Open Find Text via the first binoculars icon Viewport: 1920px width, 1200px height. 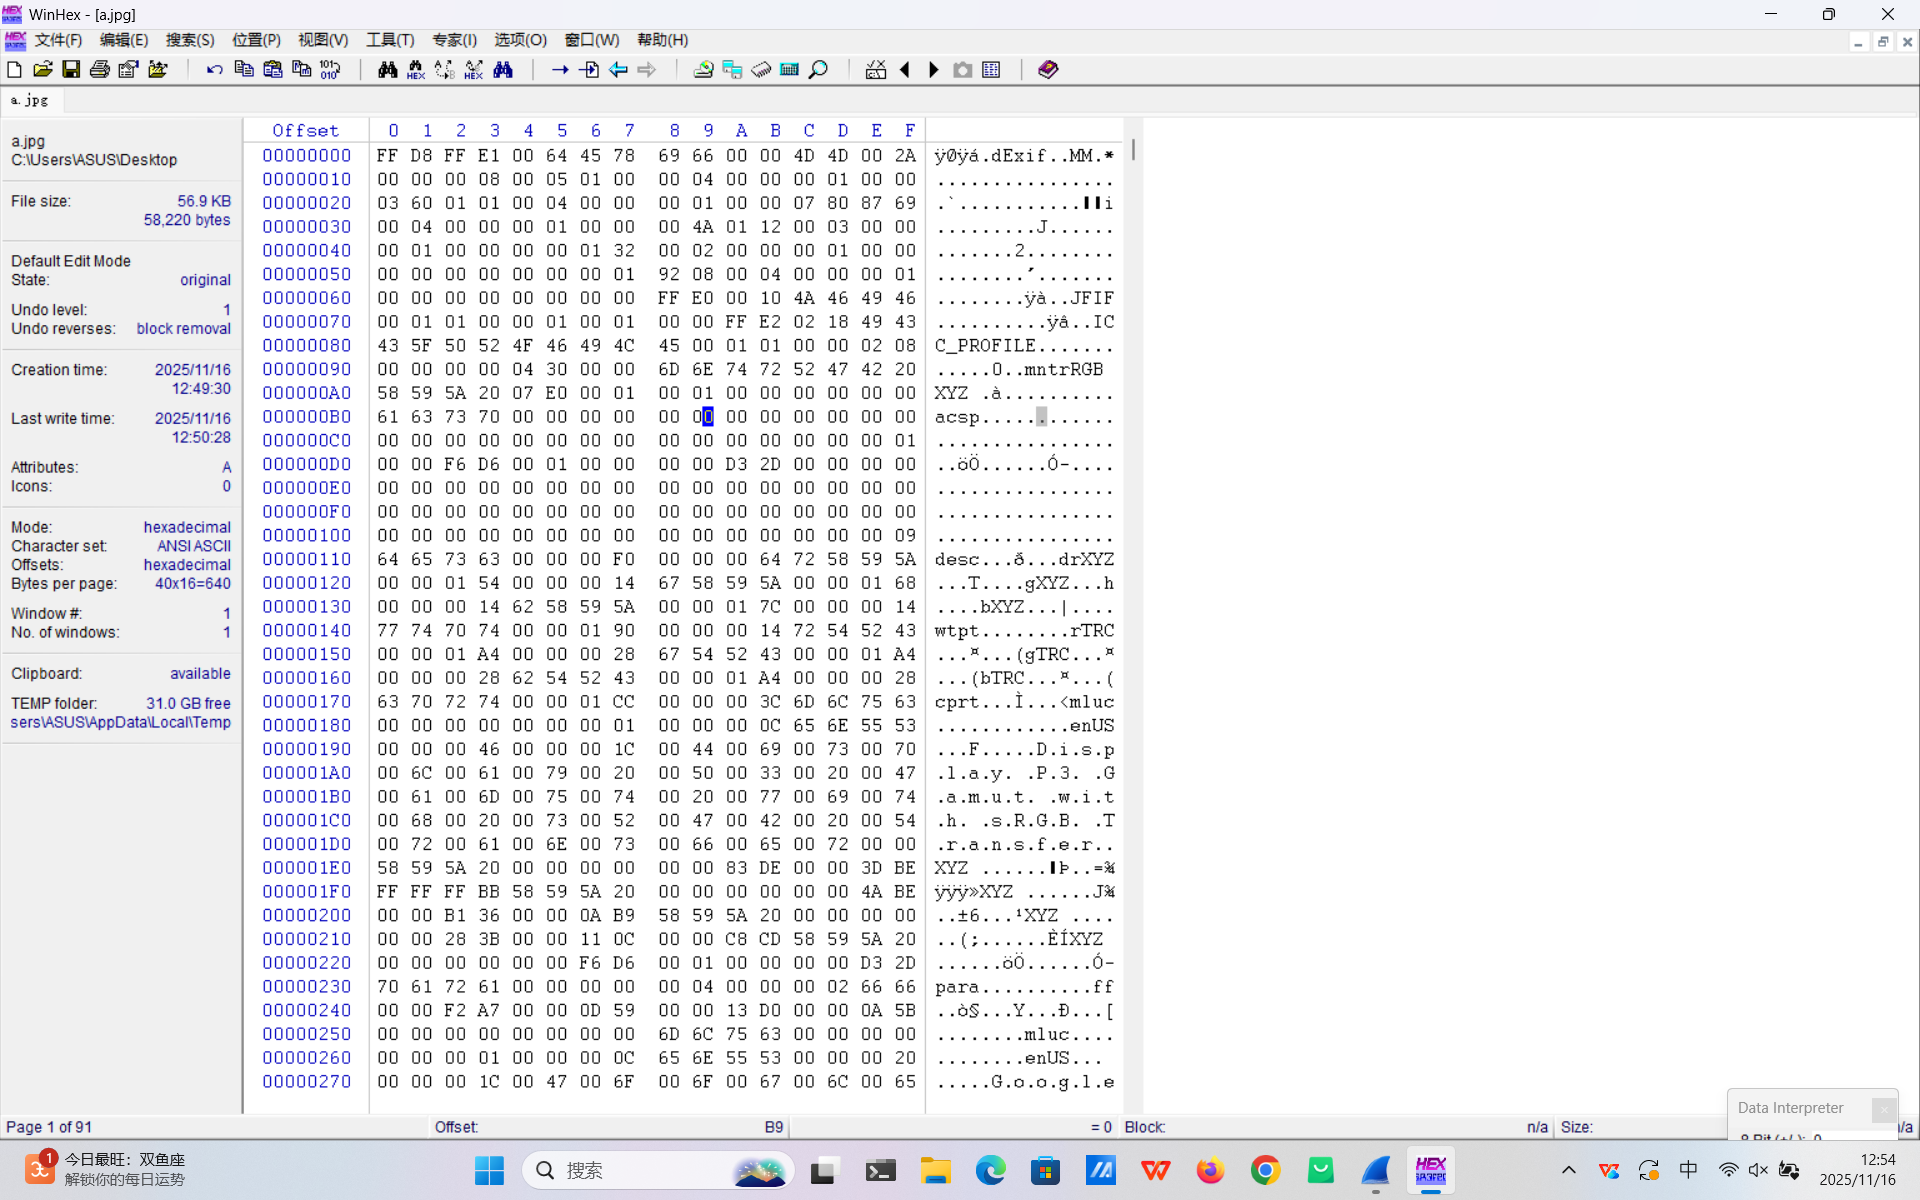387,69
